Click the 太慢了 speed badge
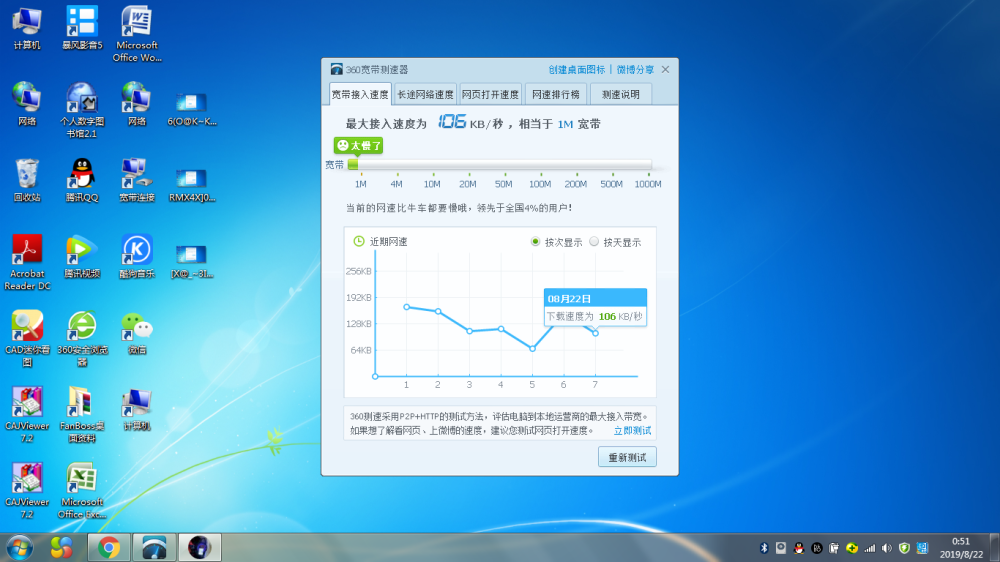The image size is (1000, 562). [x=358, y=145]
